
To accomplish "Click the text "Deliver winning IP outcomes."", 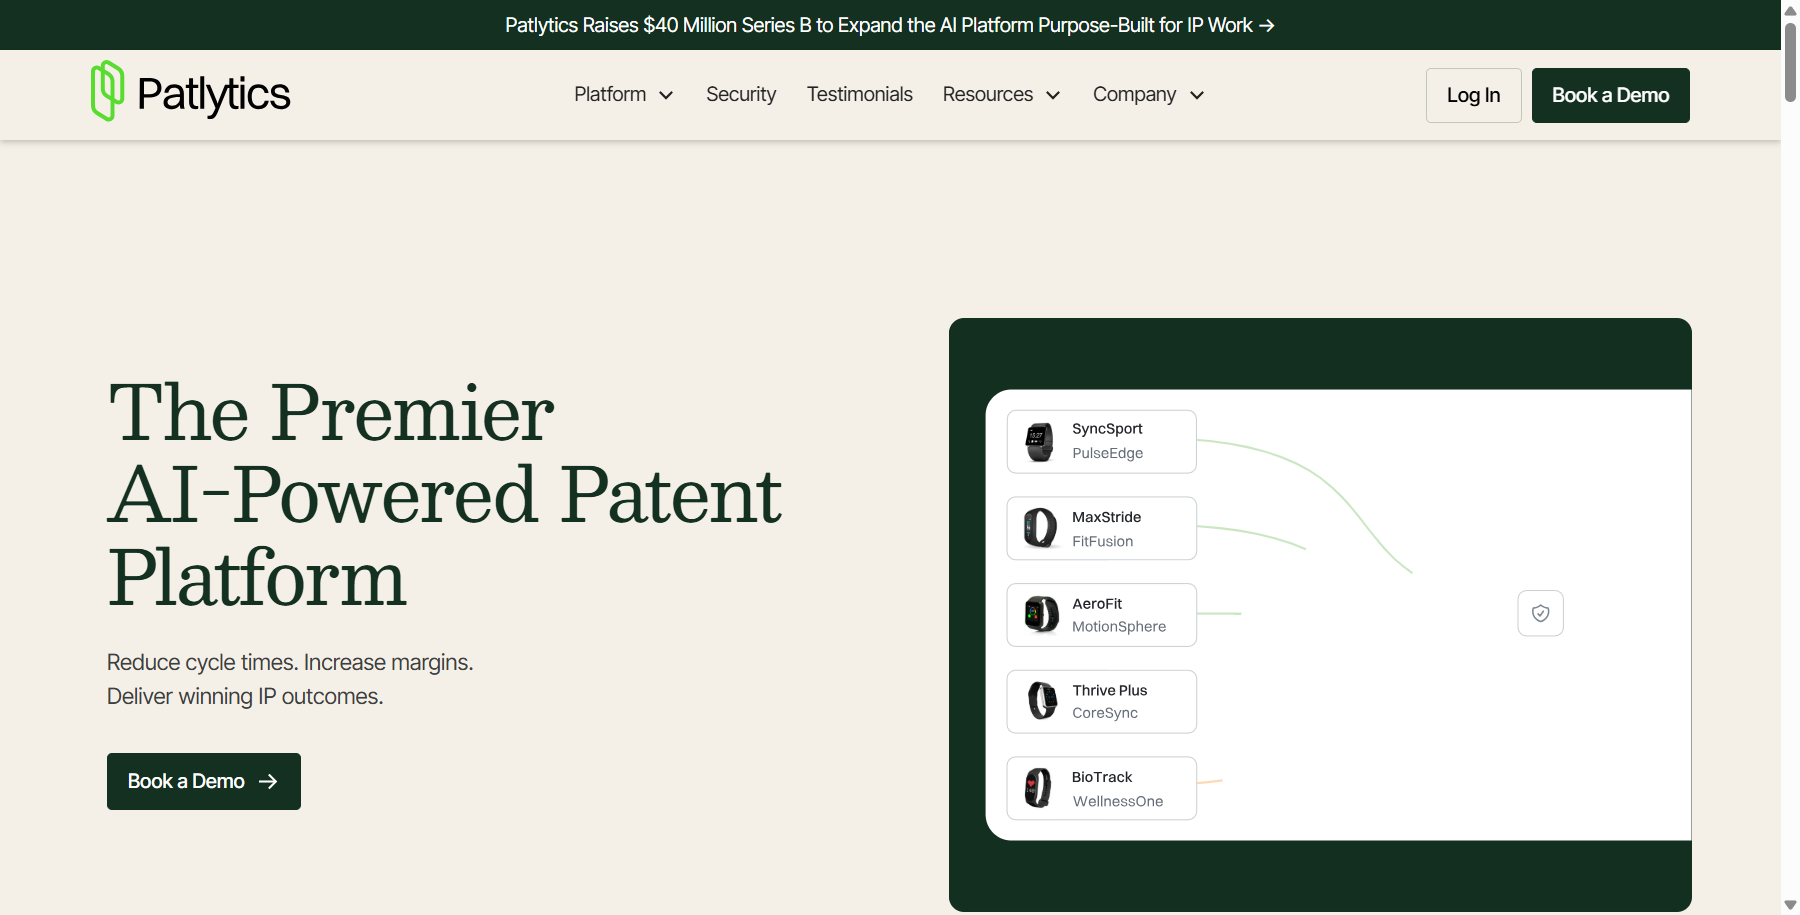I will click(x=245, y=696).
